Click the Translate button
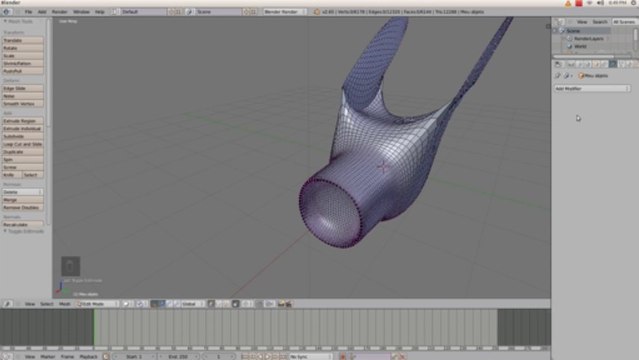Image resolution: width=639 pixels, height=360 pixels. coord(23,40)
